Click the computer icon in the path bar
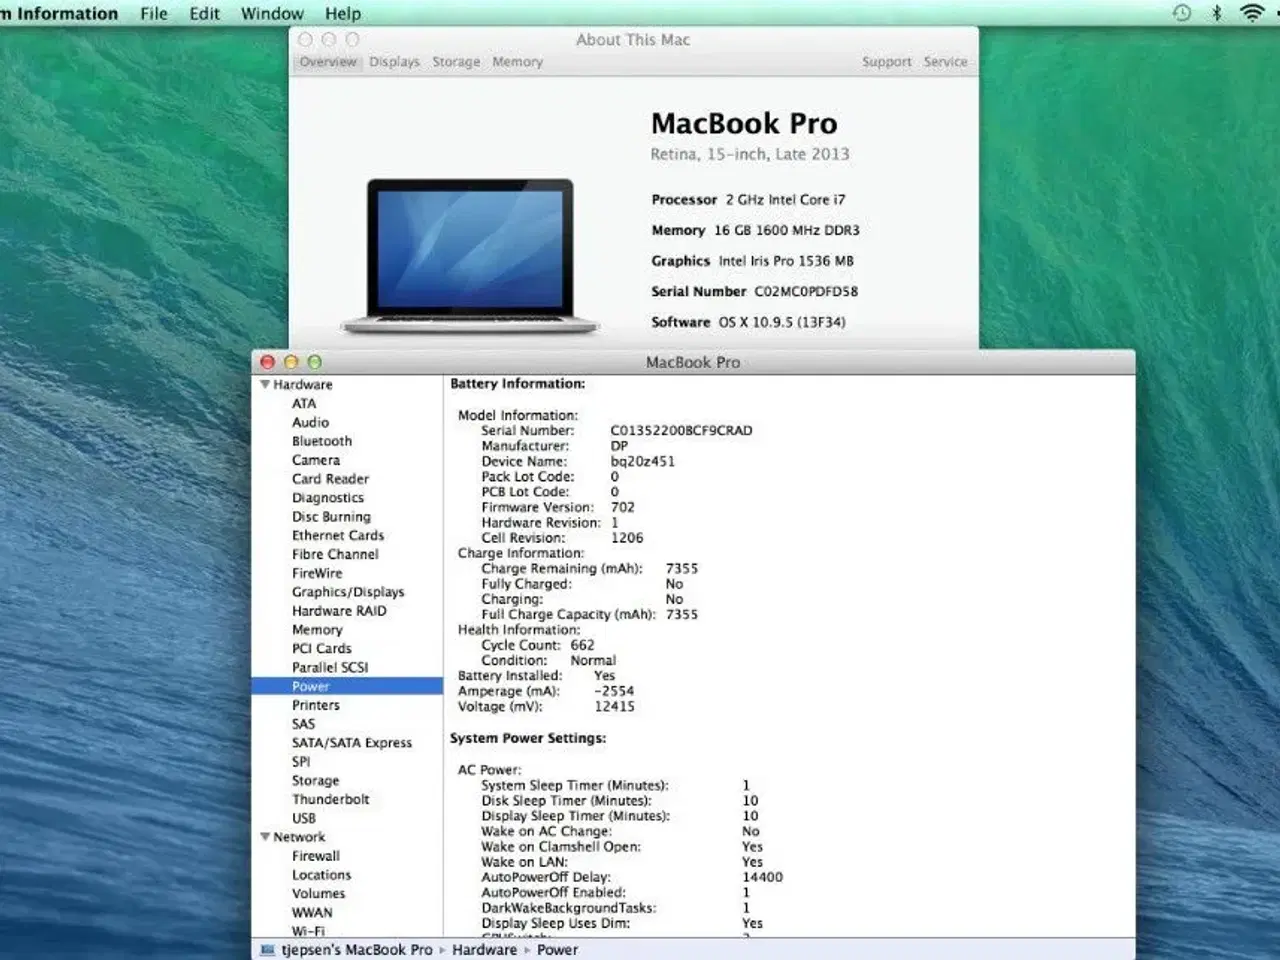This screenshot has height=960, width=1280. 267,950
